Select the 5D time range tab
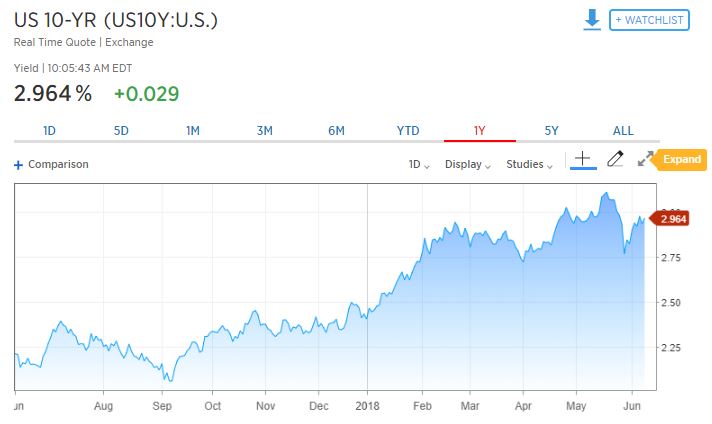 (x=121, y=131)
